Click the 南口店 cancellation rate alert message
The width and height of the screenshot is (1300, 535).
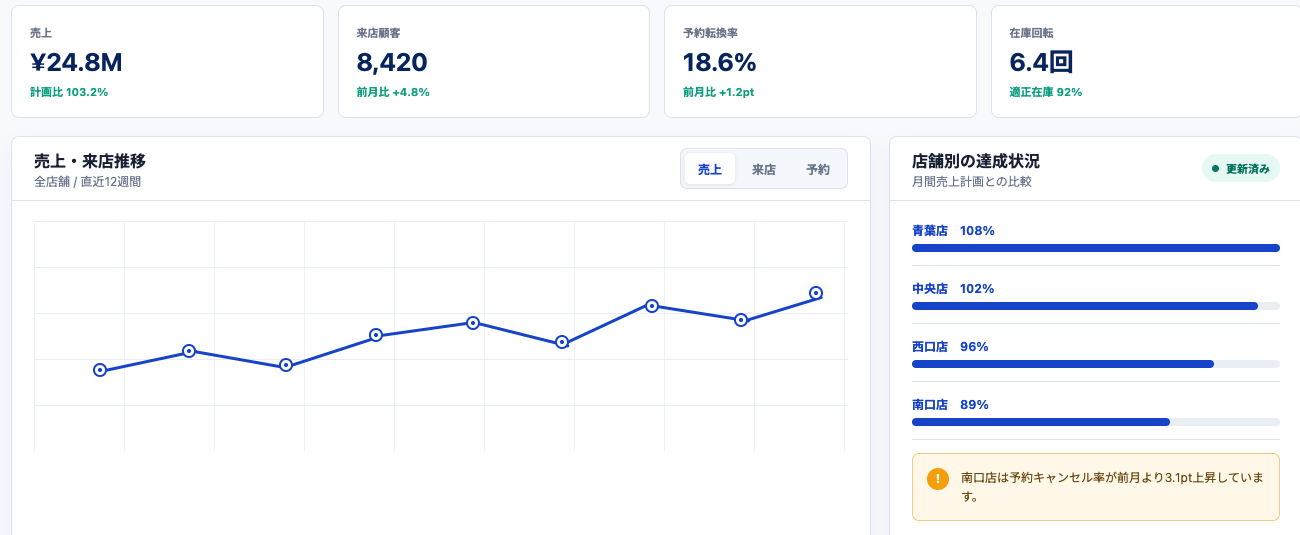pos(1112,487)
